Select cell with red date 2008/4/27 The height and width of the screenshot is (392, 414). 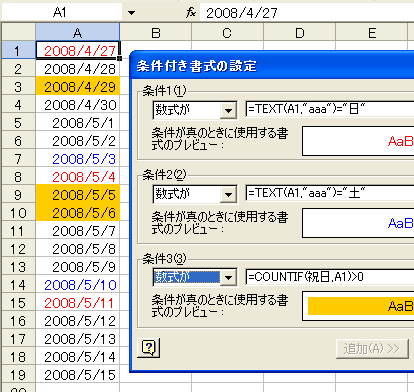point(77,51)
